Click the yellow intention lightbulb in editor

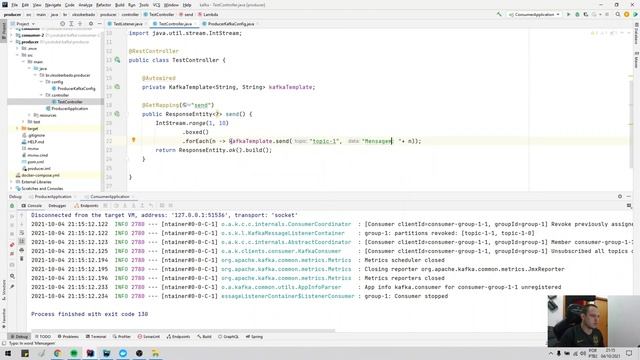coord(133,140)
